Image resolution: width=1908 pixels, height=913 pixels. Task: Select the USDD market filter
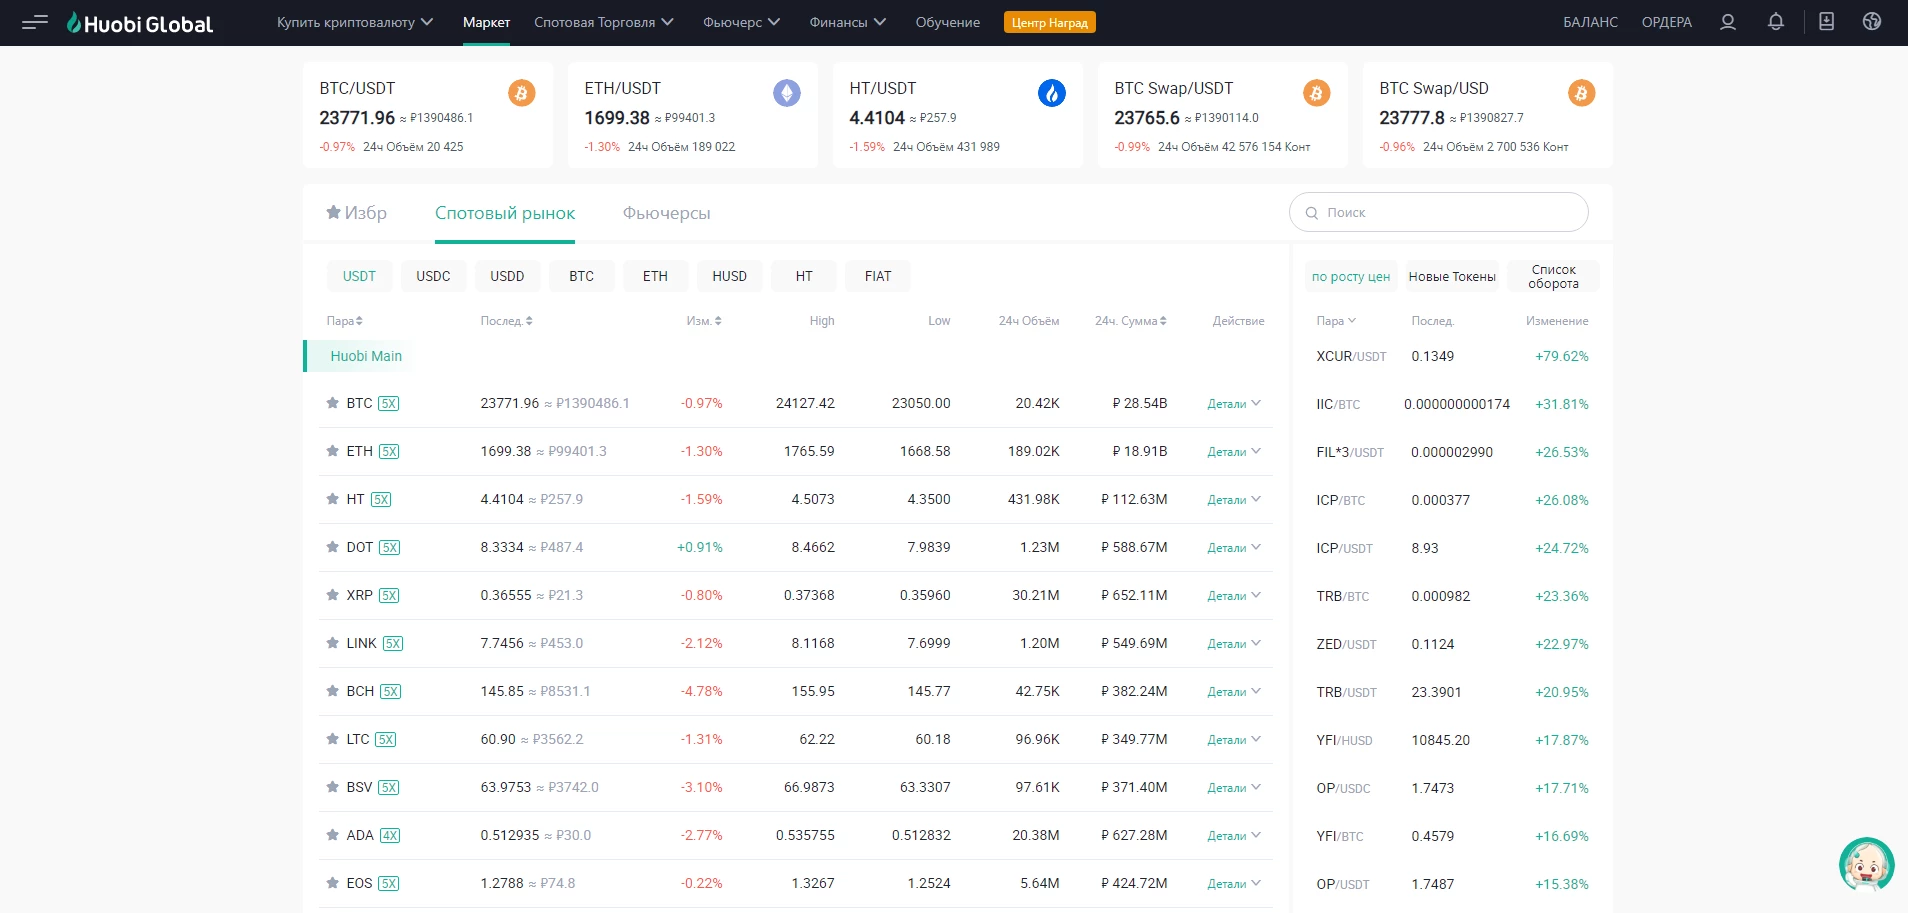[x=507, y=276]
